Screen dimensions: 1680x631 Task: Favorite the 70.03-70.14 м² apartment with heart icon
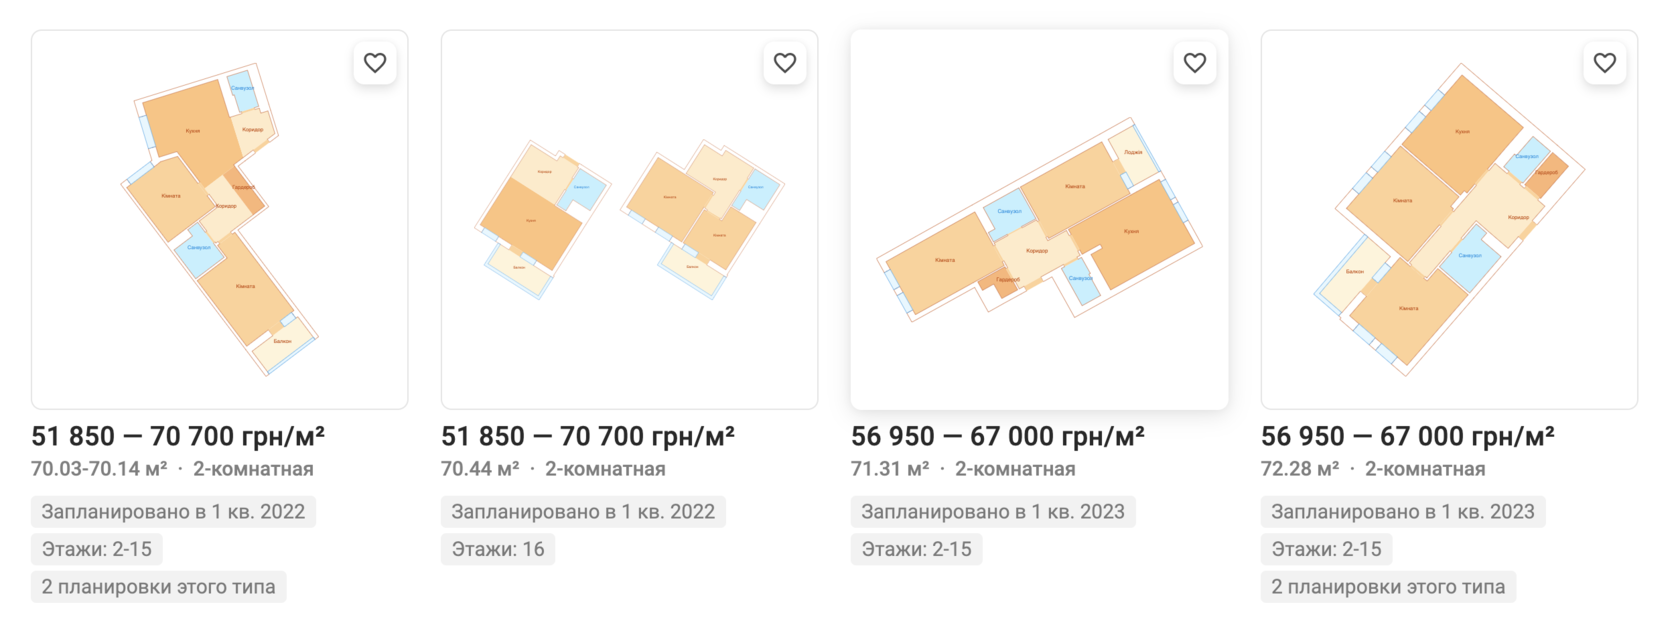[x=375, y=63]
